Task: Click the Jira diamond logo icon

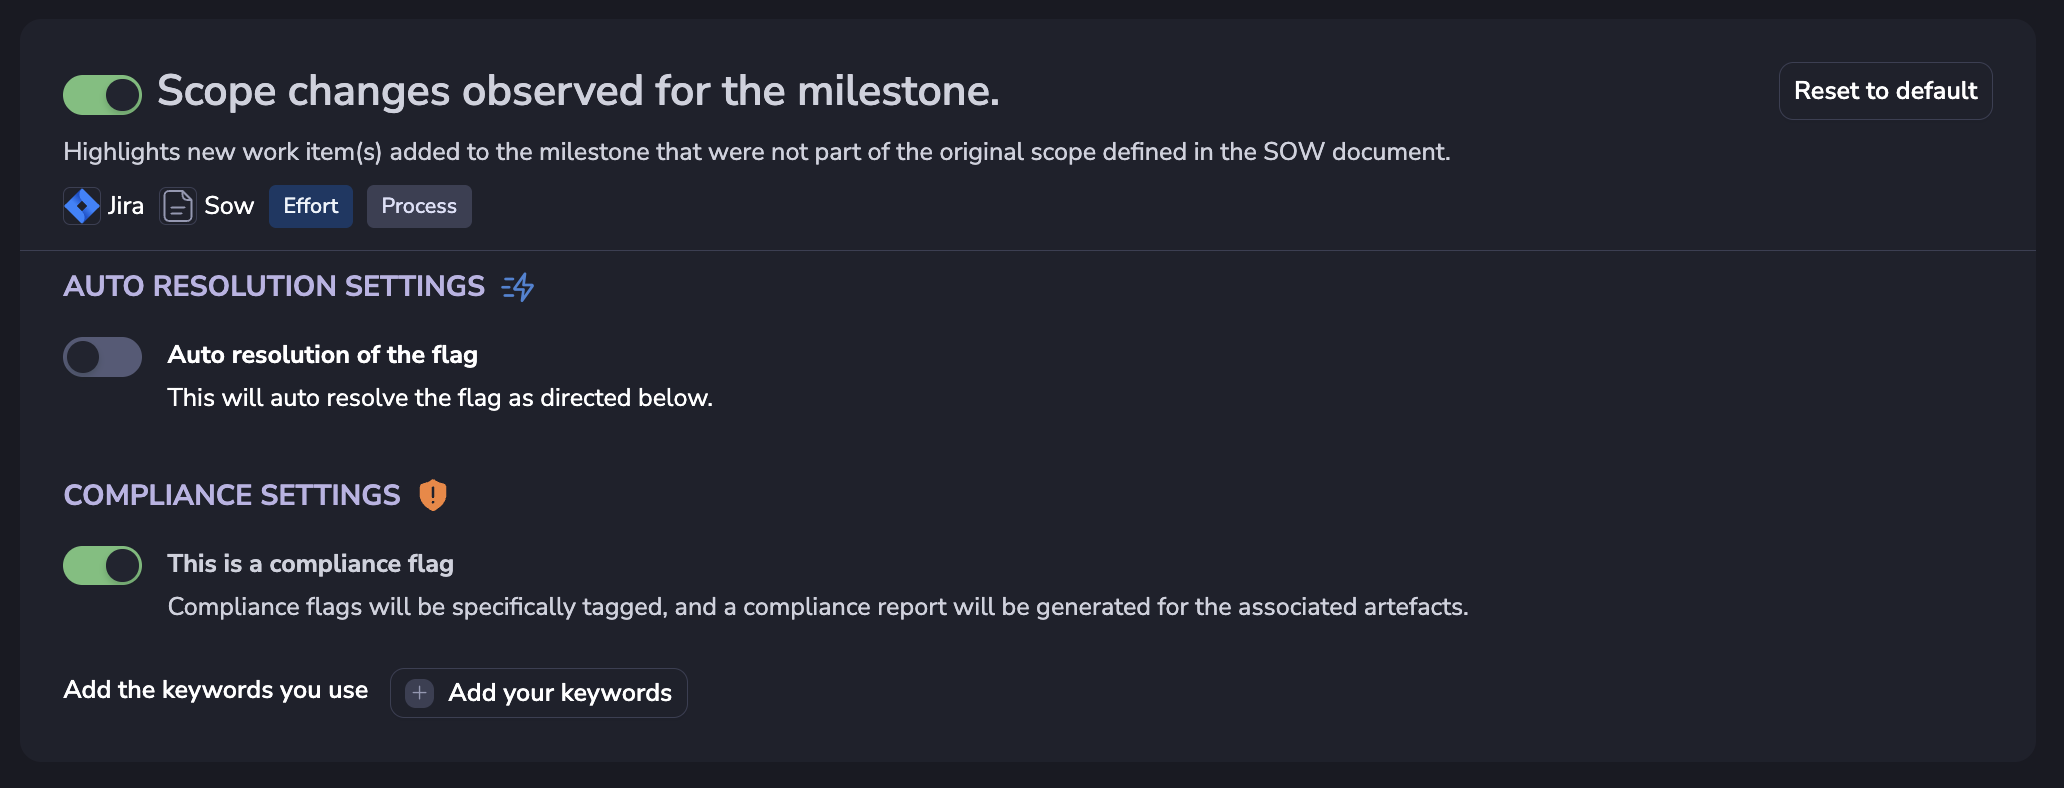Action: [82, 206]
